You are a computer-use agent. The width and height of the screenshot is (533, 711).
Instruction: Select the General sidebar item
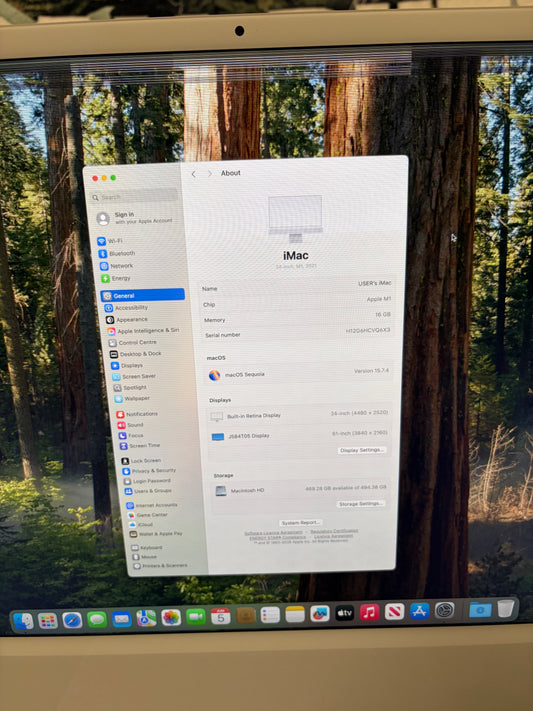click(x=143, y=295)
